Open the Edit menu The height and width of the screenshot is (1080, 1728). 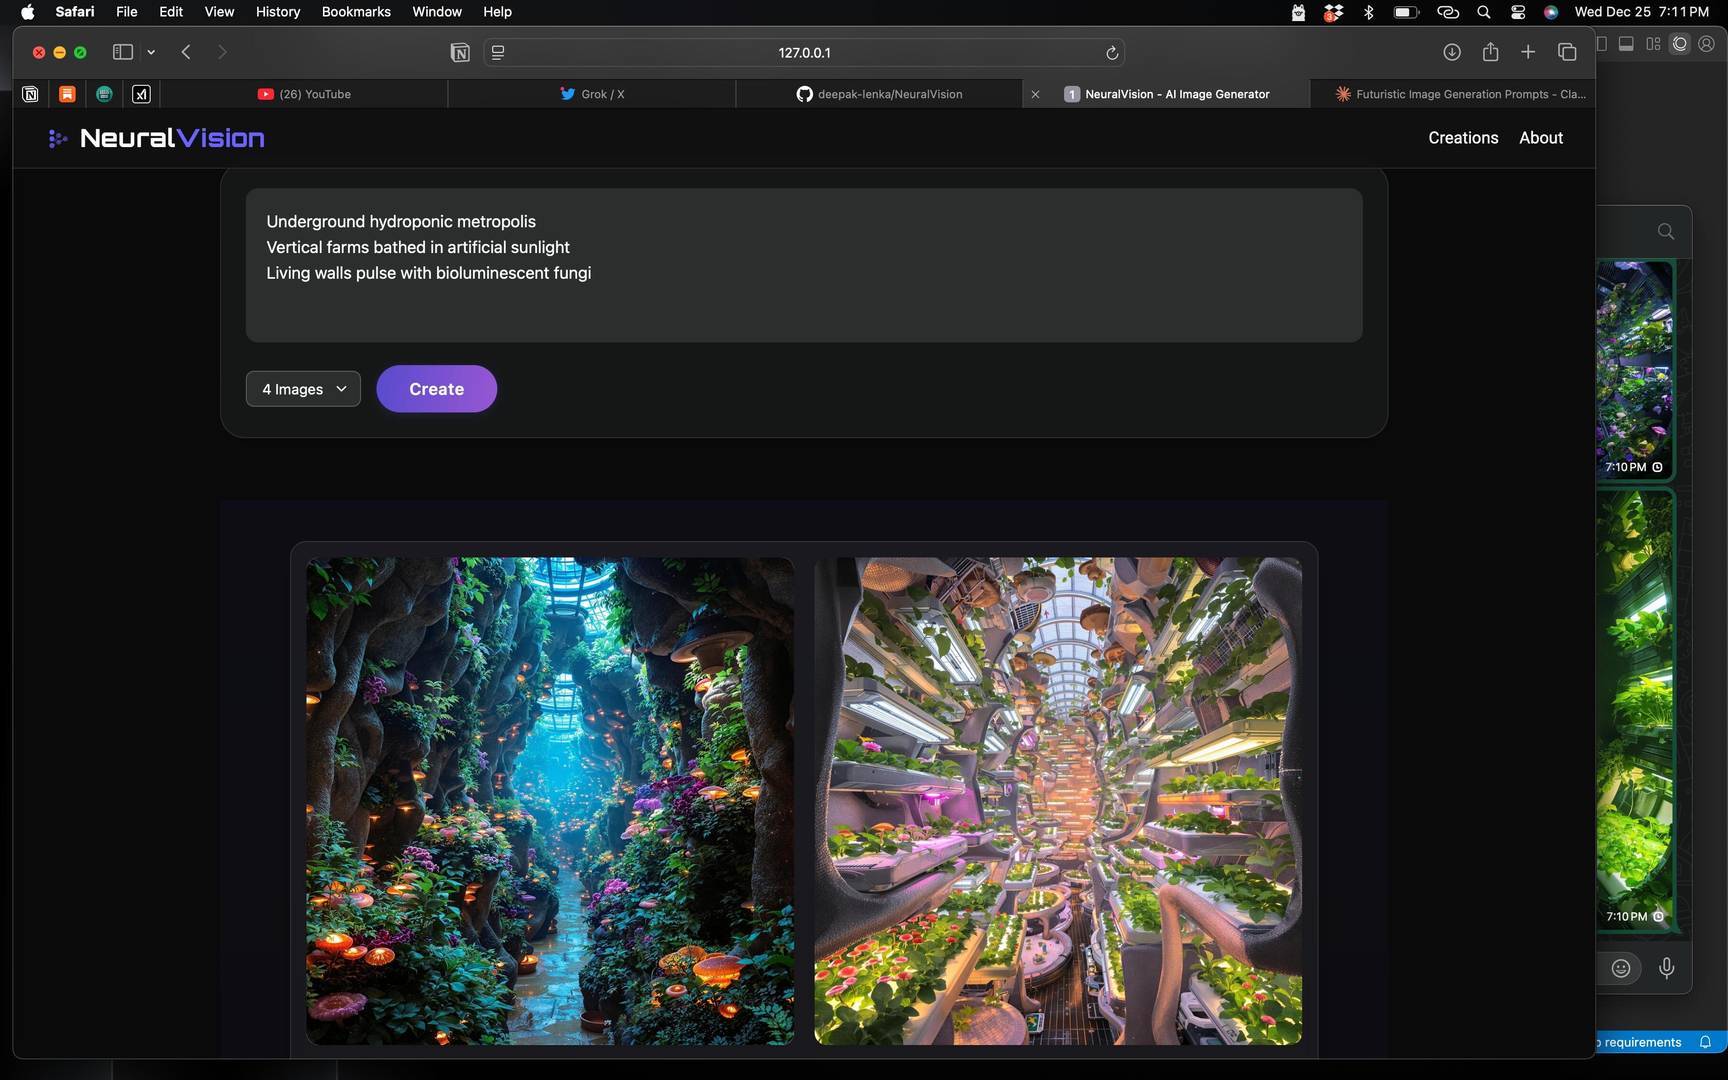pos(171,12)
